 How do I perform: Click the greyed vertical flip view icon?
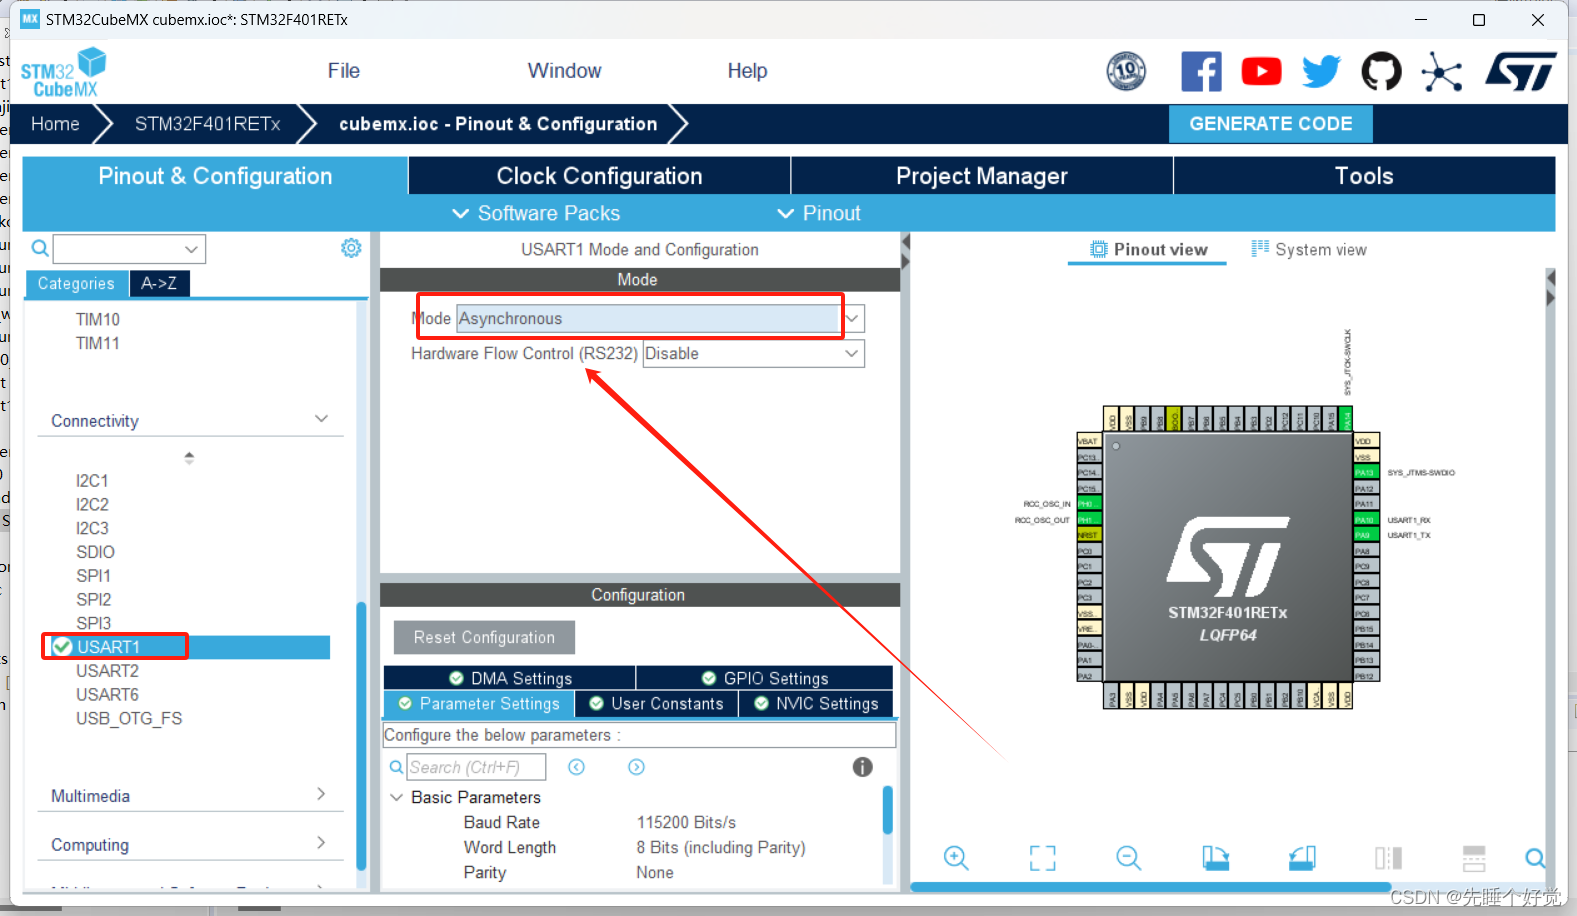[1388, 858]
